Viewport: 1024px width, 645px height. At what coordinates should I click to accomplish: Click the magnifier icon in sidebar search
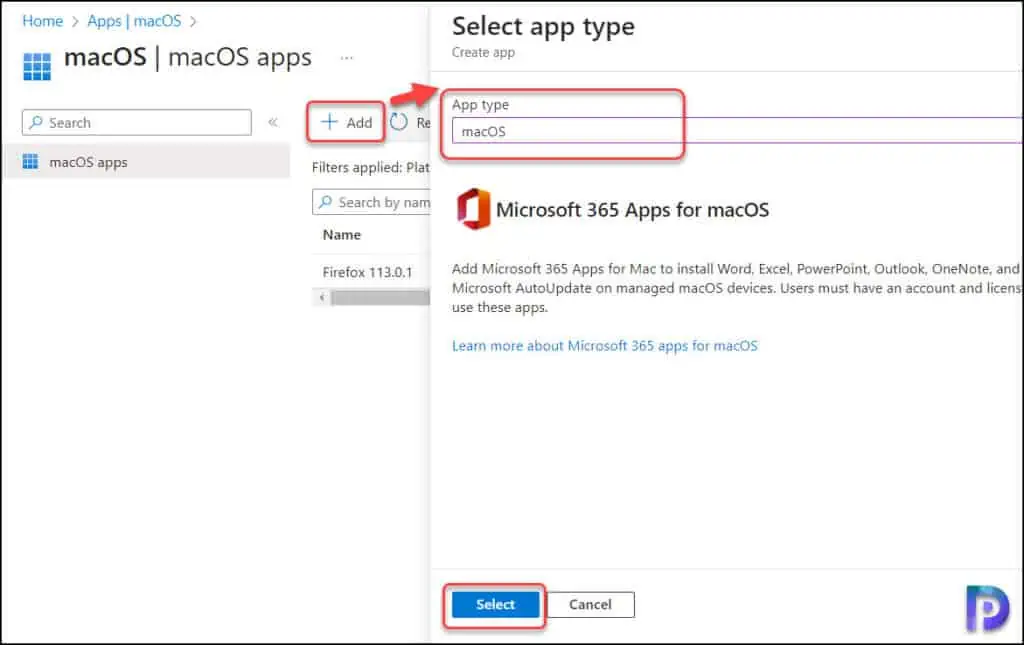(36, 123)
